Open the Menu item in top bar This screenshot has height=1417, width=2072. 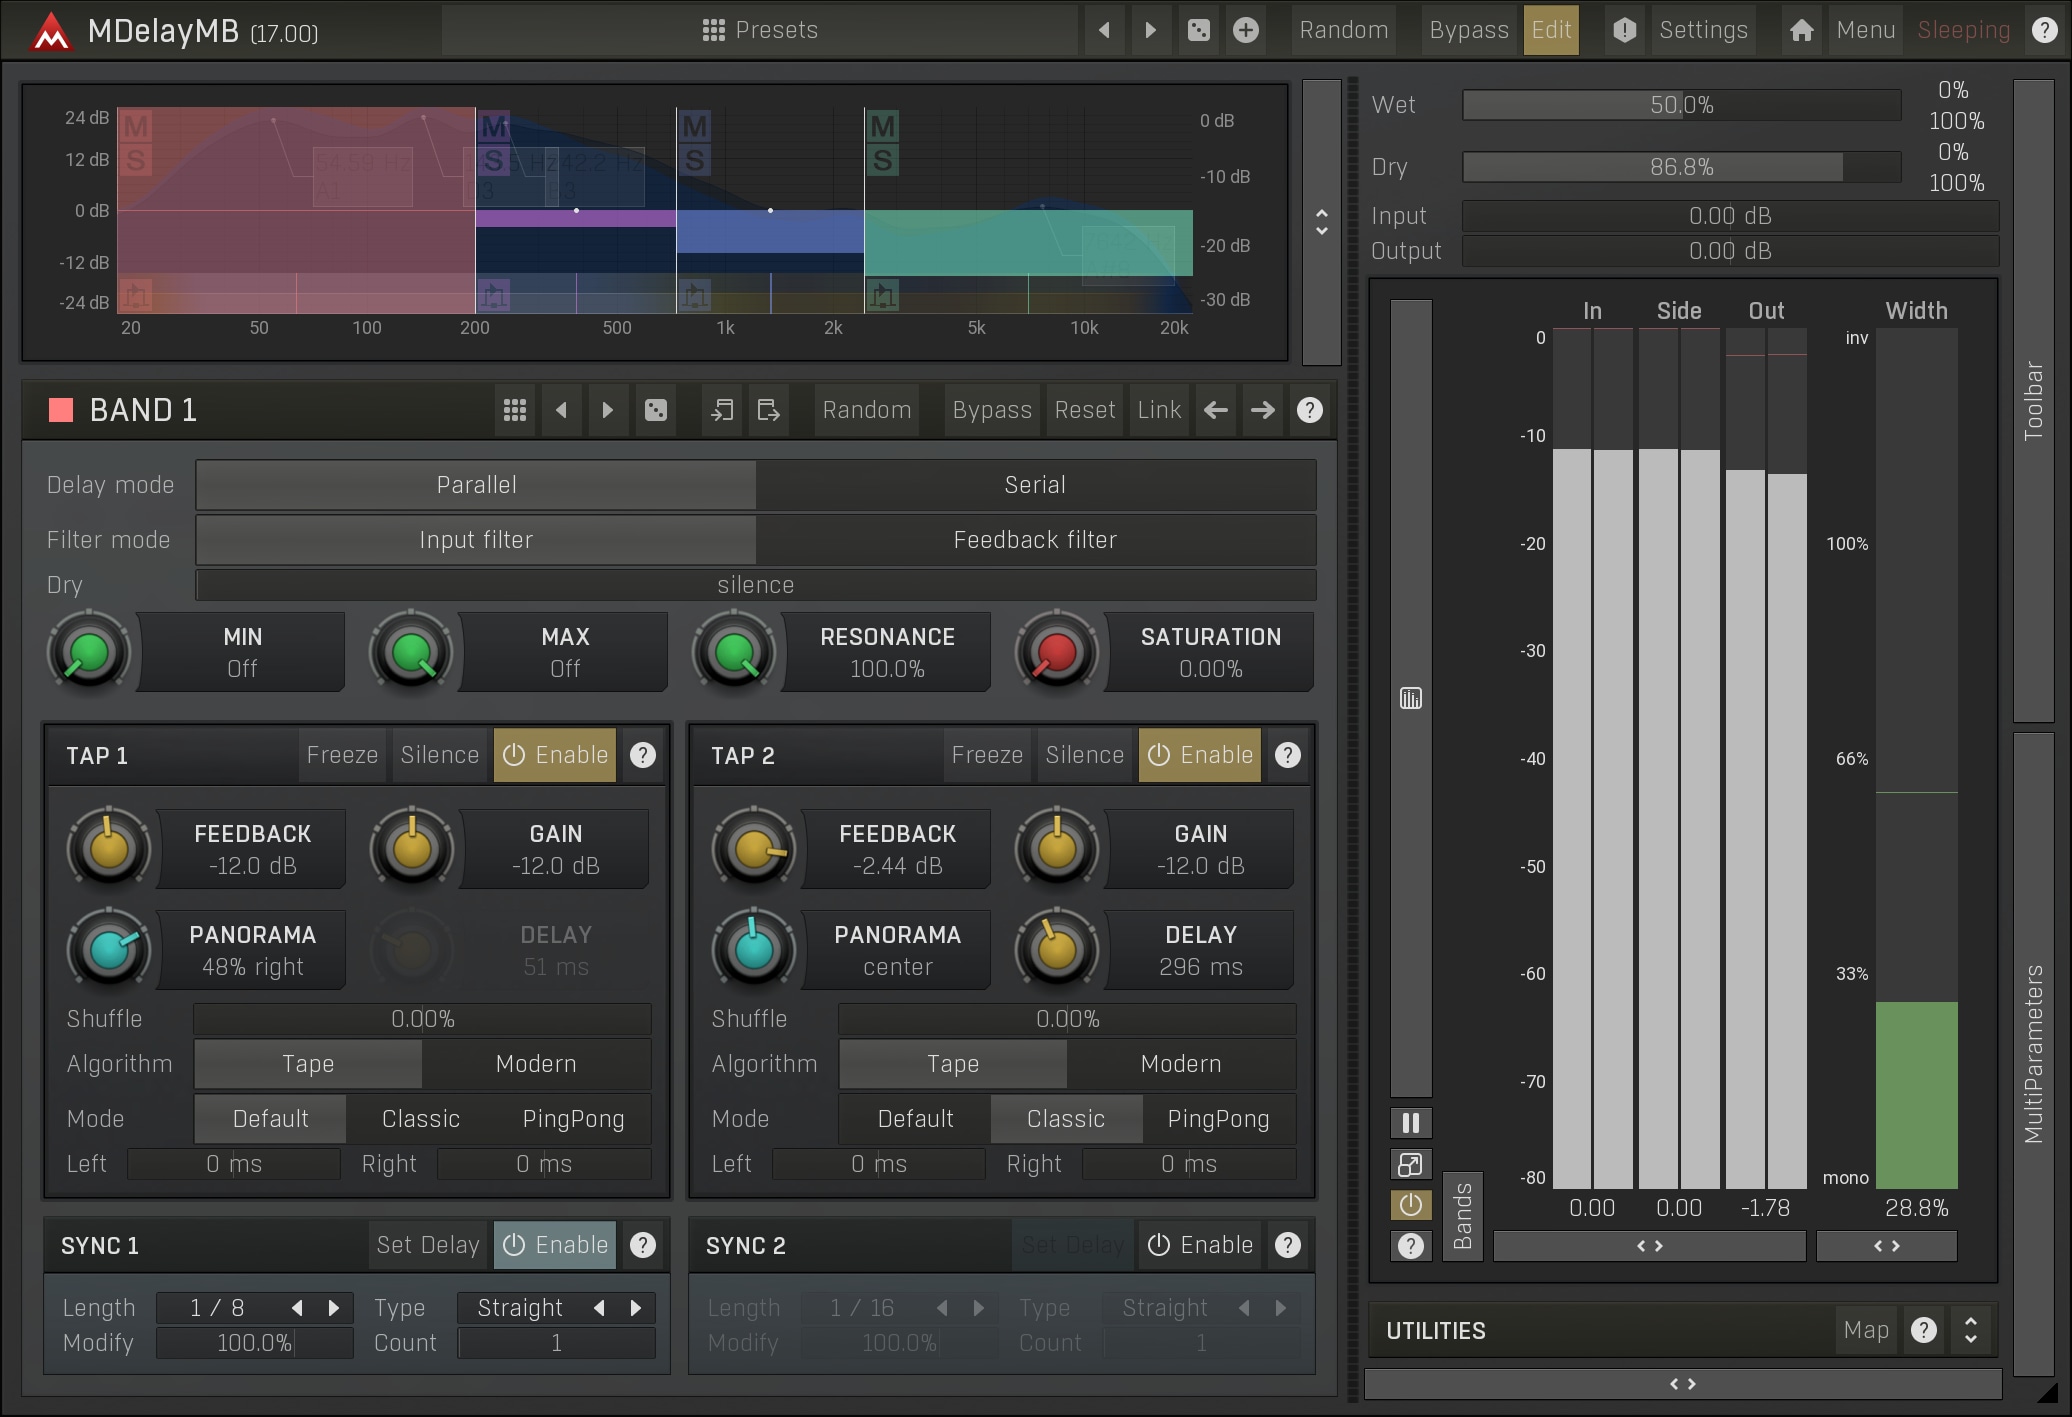pos(1865,30)
